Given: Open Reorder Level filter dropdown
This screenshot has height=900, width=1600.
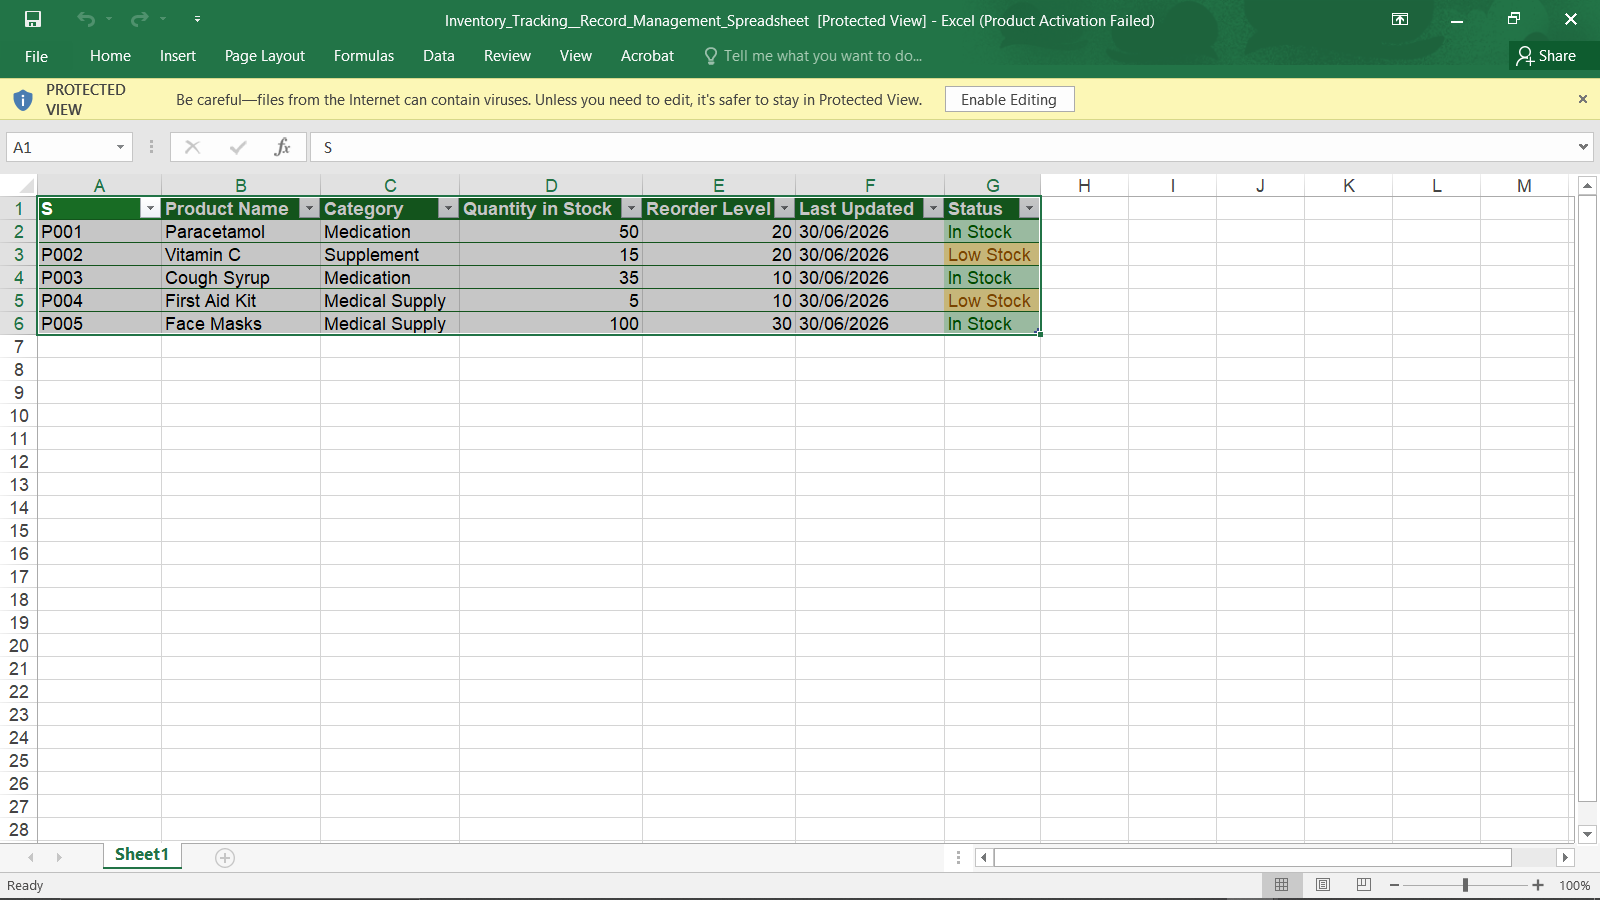Looking at the screenshot, I should click(x=784, y=208).
